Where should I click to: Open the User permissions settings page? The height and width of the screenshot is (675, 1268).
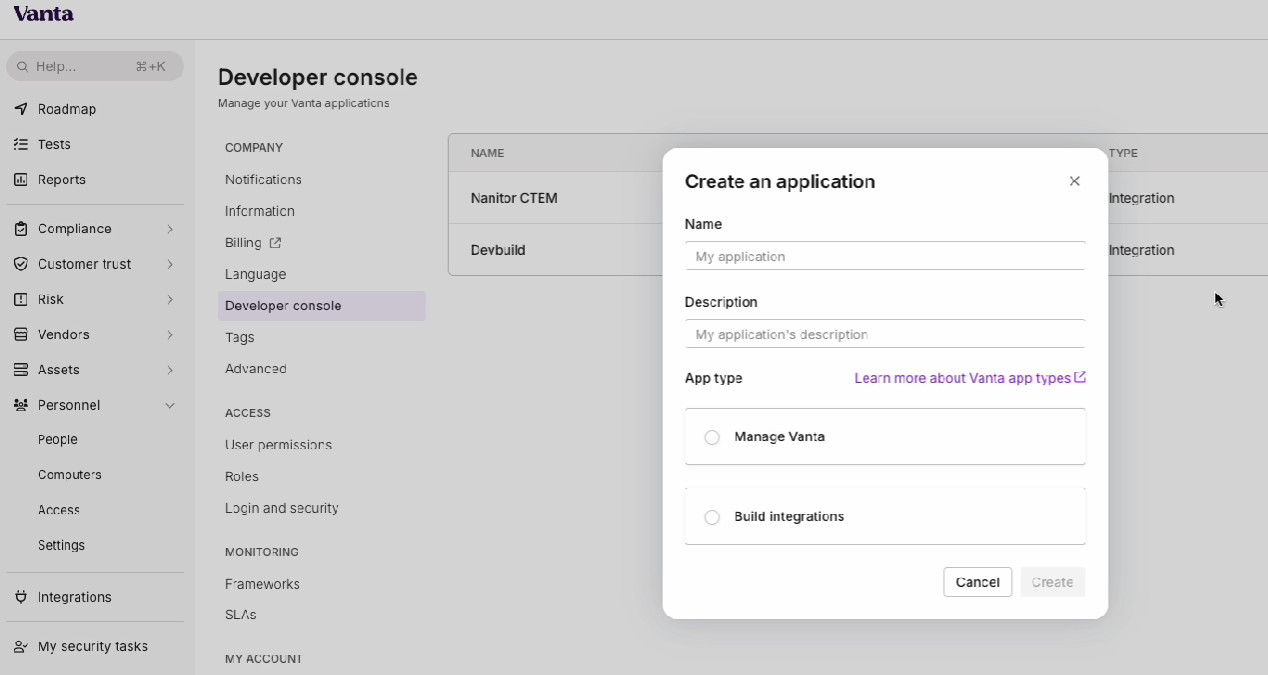click(x=278, y=445)
